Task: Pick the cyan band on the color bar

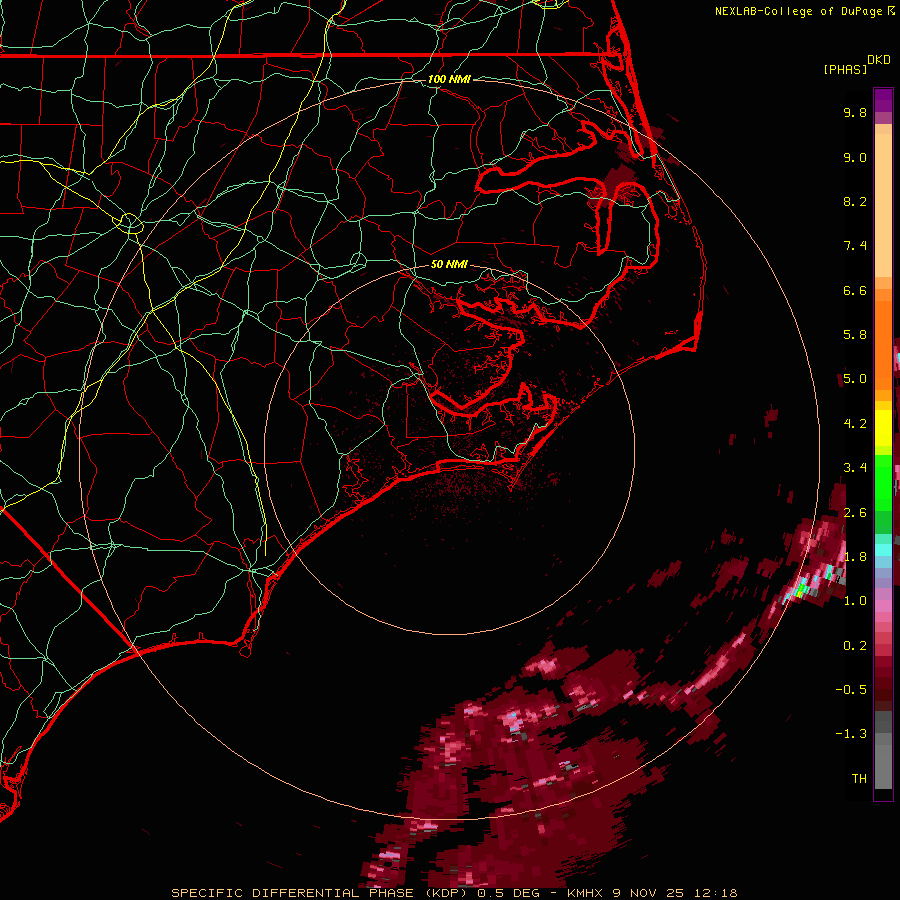Action: click(883, 549)
